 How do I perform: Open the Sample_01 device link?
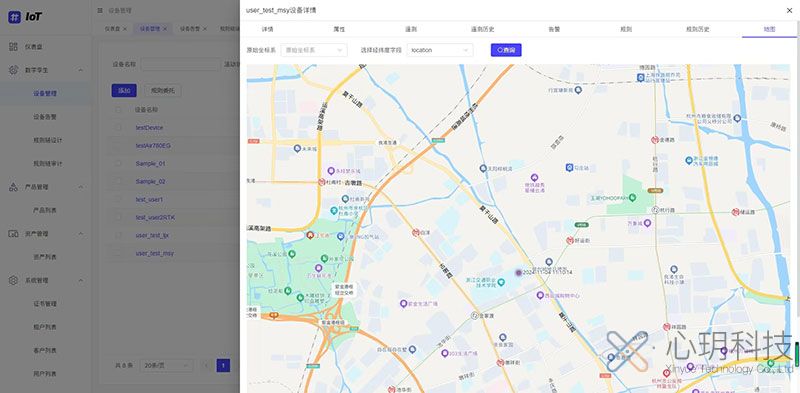(151, 163)
